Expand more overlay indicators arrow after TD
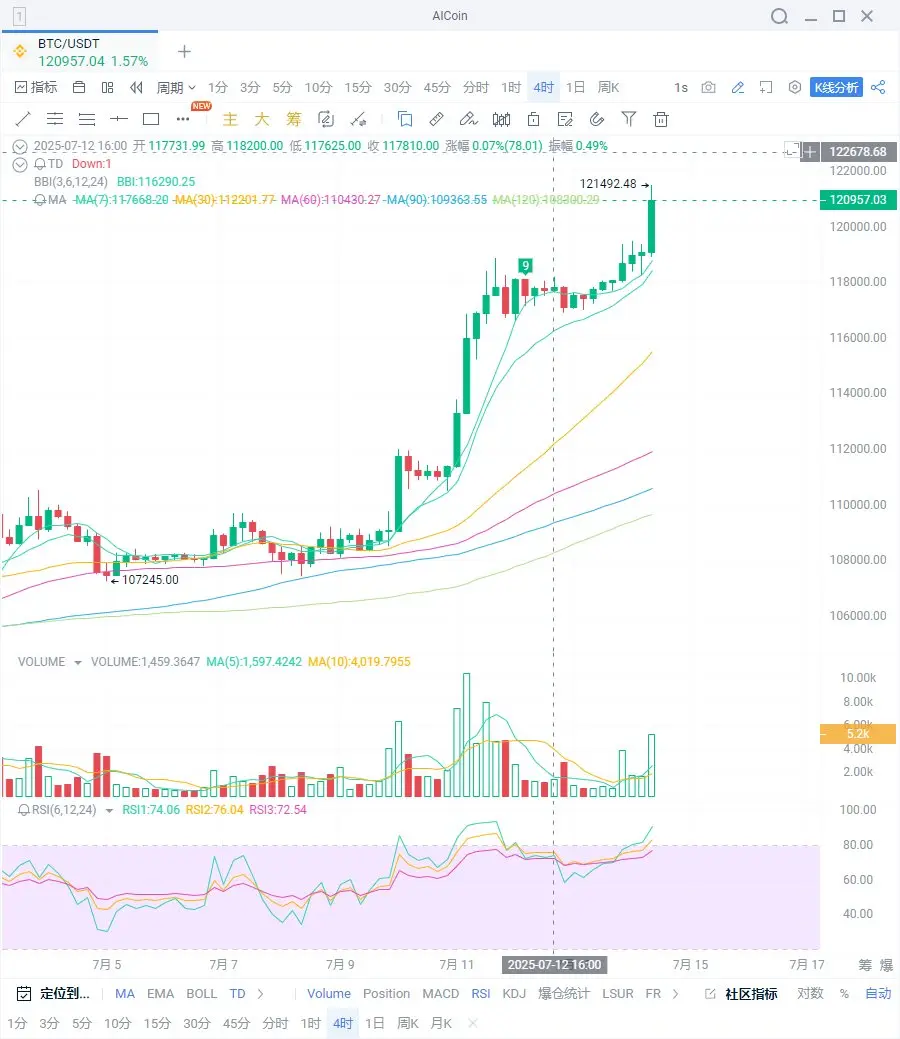Viewport: 900px width, 1039px height. coord(260,993)
